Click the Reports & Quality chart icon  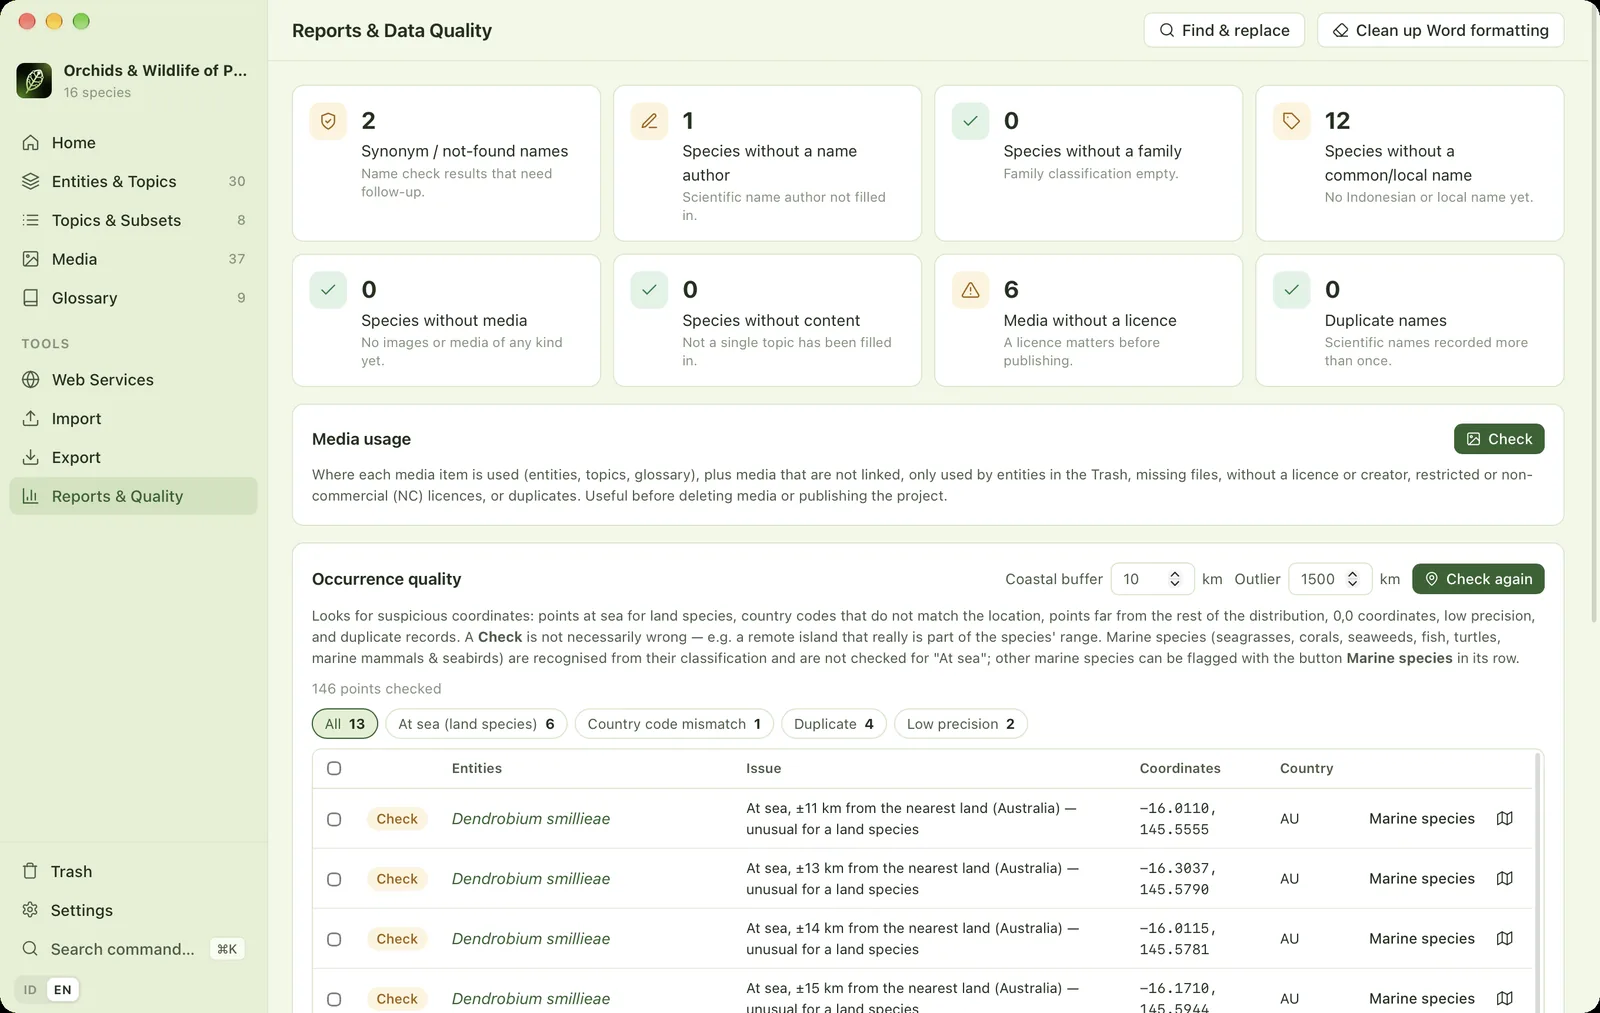pos(31,496)
